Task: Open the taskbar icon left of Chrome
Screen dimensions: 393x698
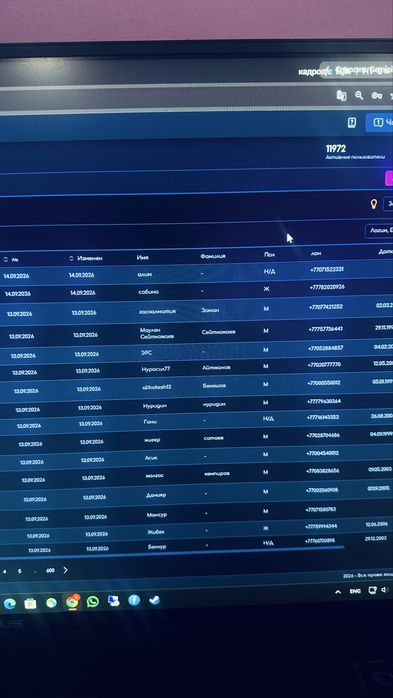Action: click(x=51, y=603)
